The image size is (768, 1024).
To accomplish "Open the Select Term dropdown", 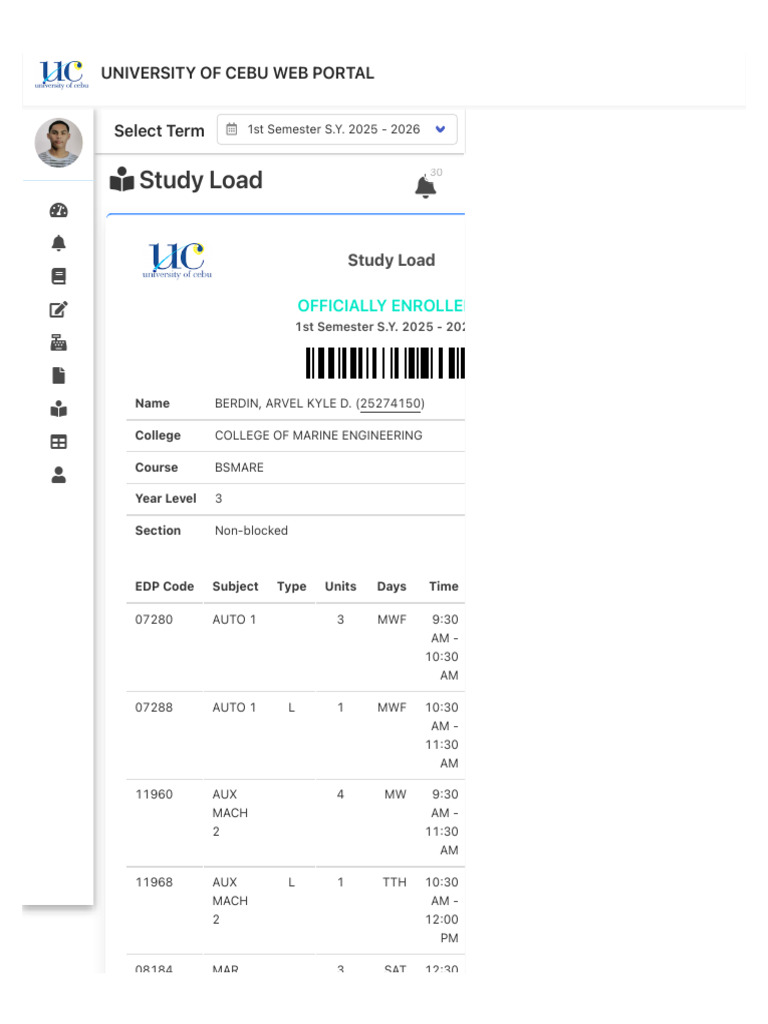I will (x=337, y=129).
